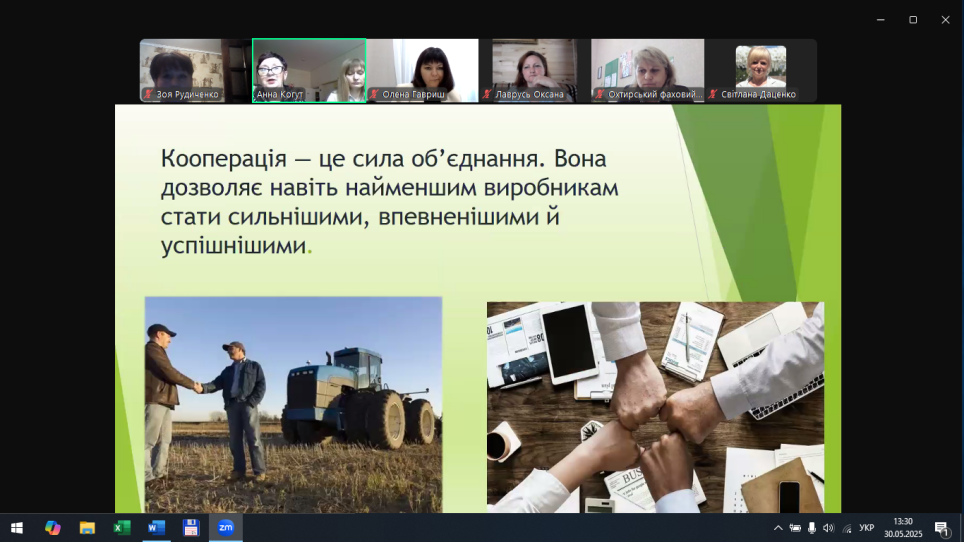964x542 pixels.
Task: Open the notification center icon
Action: coord(941,528)
